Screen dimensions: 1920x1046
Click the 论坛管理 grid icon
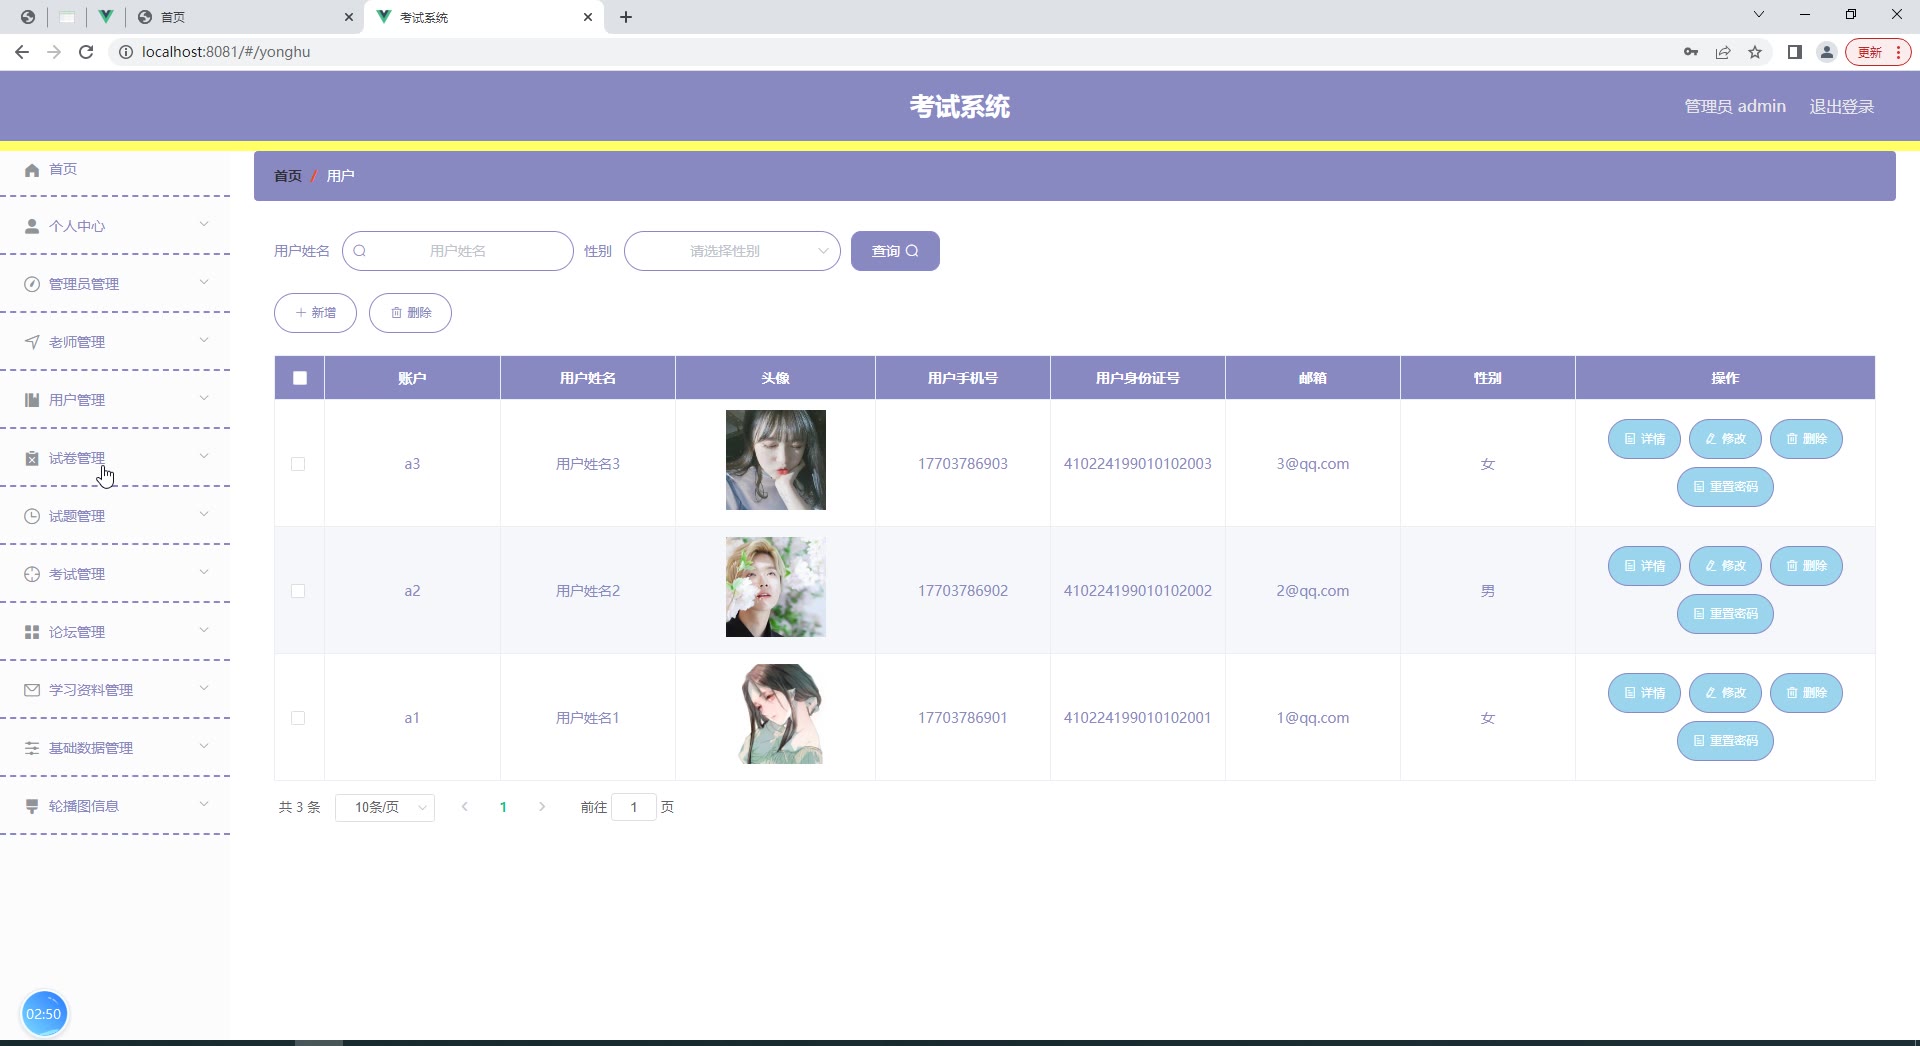[x=32, y=632]
